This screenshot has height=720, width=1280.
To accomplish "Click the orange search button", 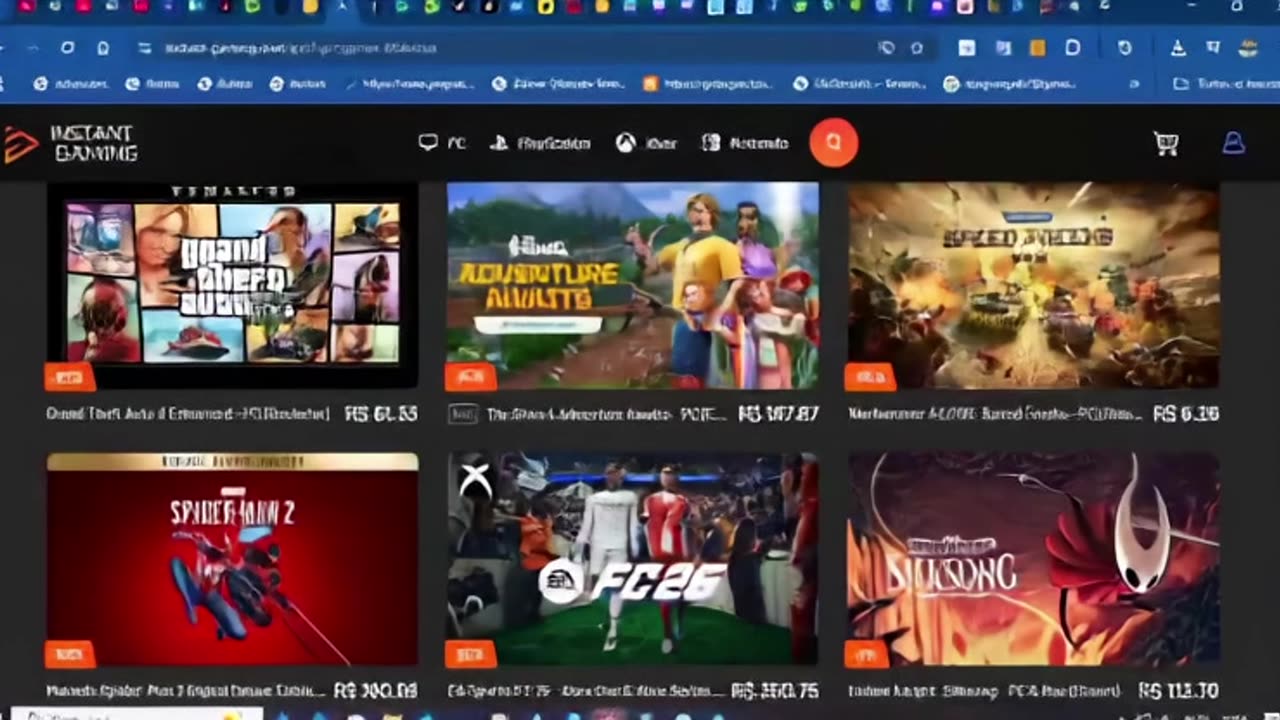I will pos(834,143).
